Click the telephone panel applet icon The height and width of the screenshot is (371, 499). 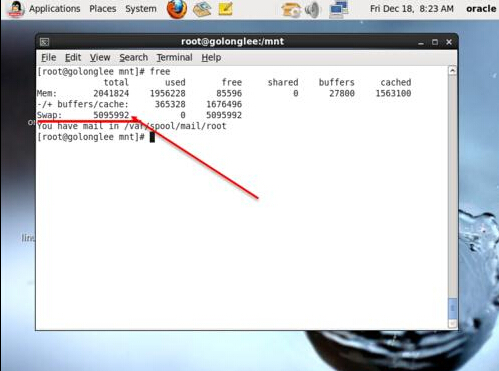click(291, 10)
